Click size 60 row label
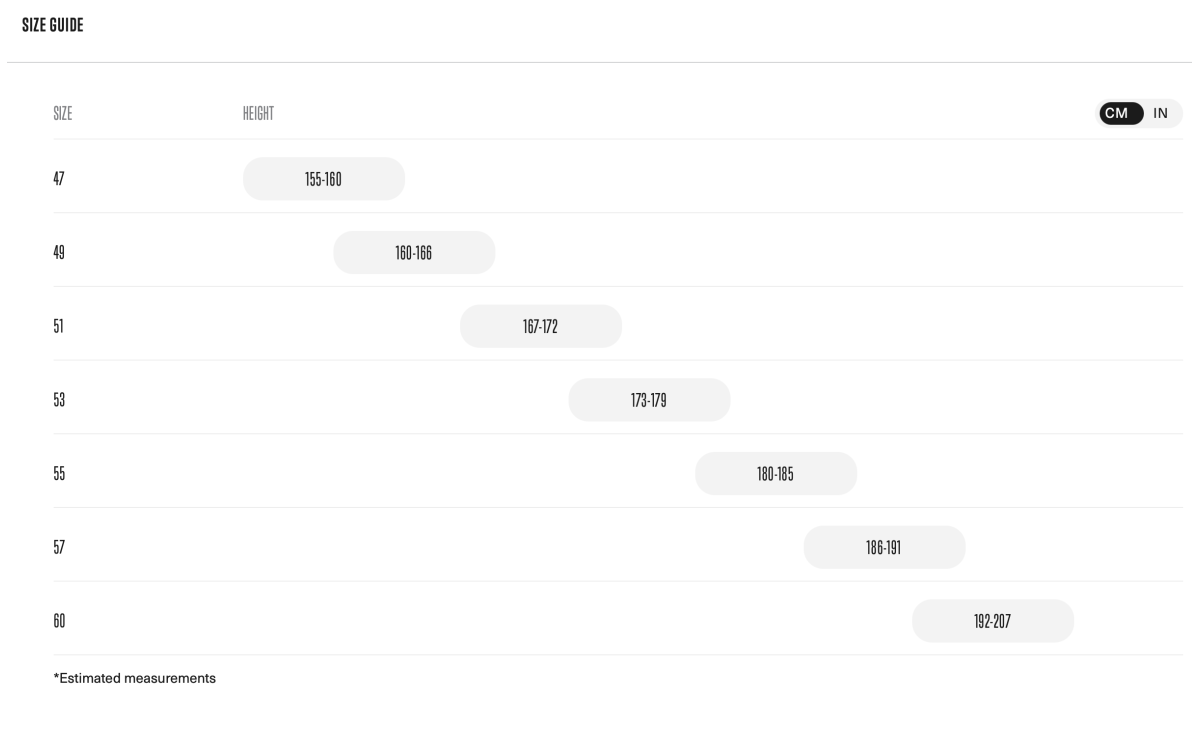 59,621
